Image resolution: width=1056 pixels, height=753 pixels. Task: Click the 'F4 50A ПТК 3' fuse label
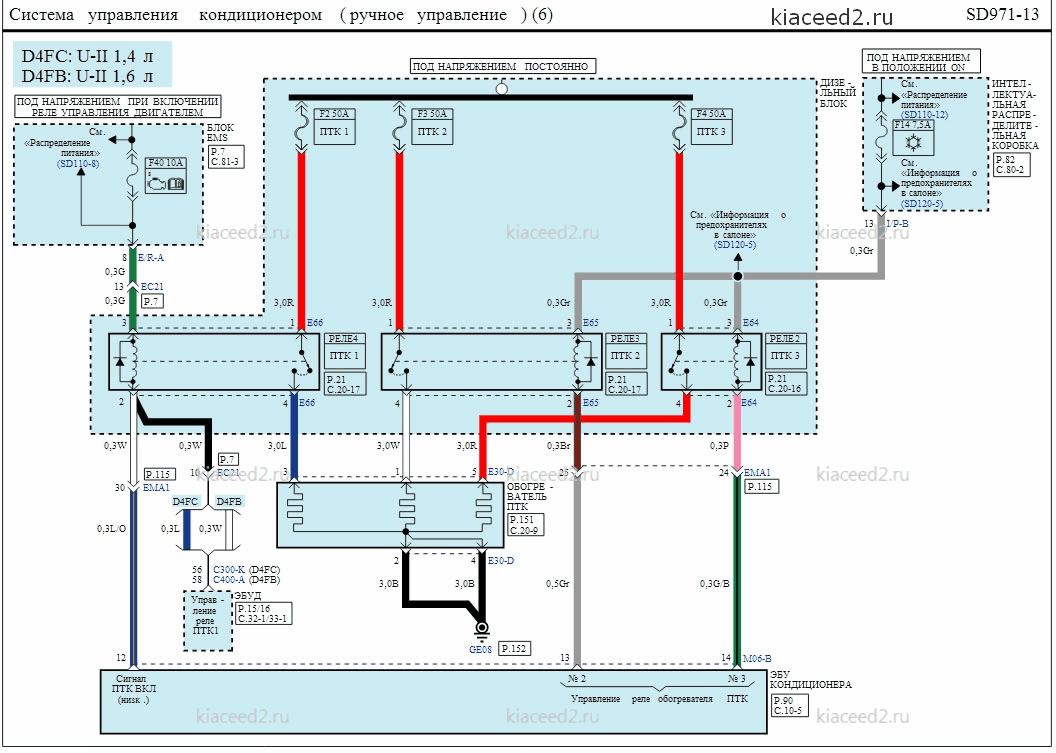coord(711,125)
